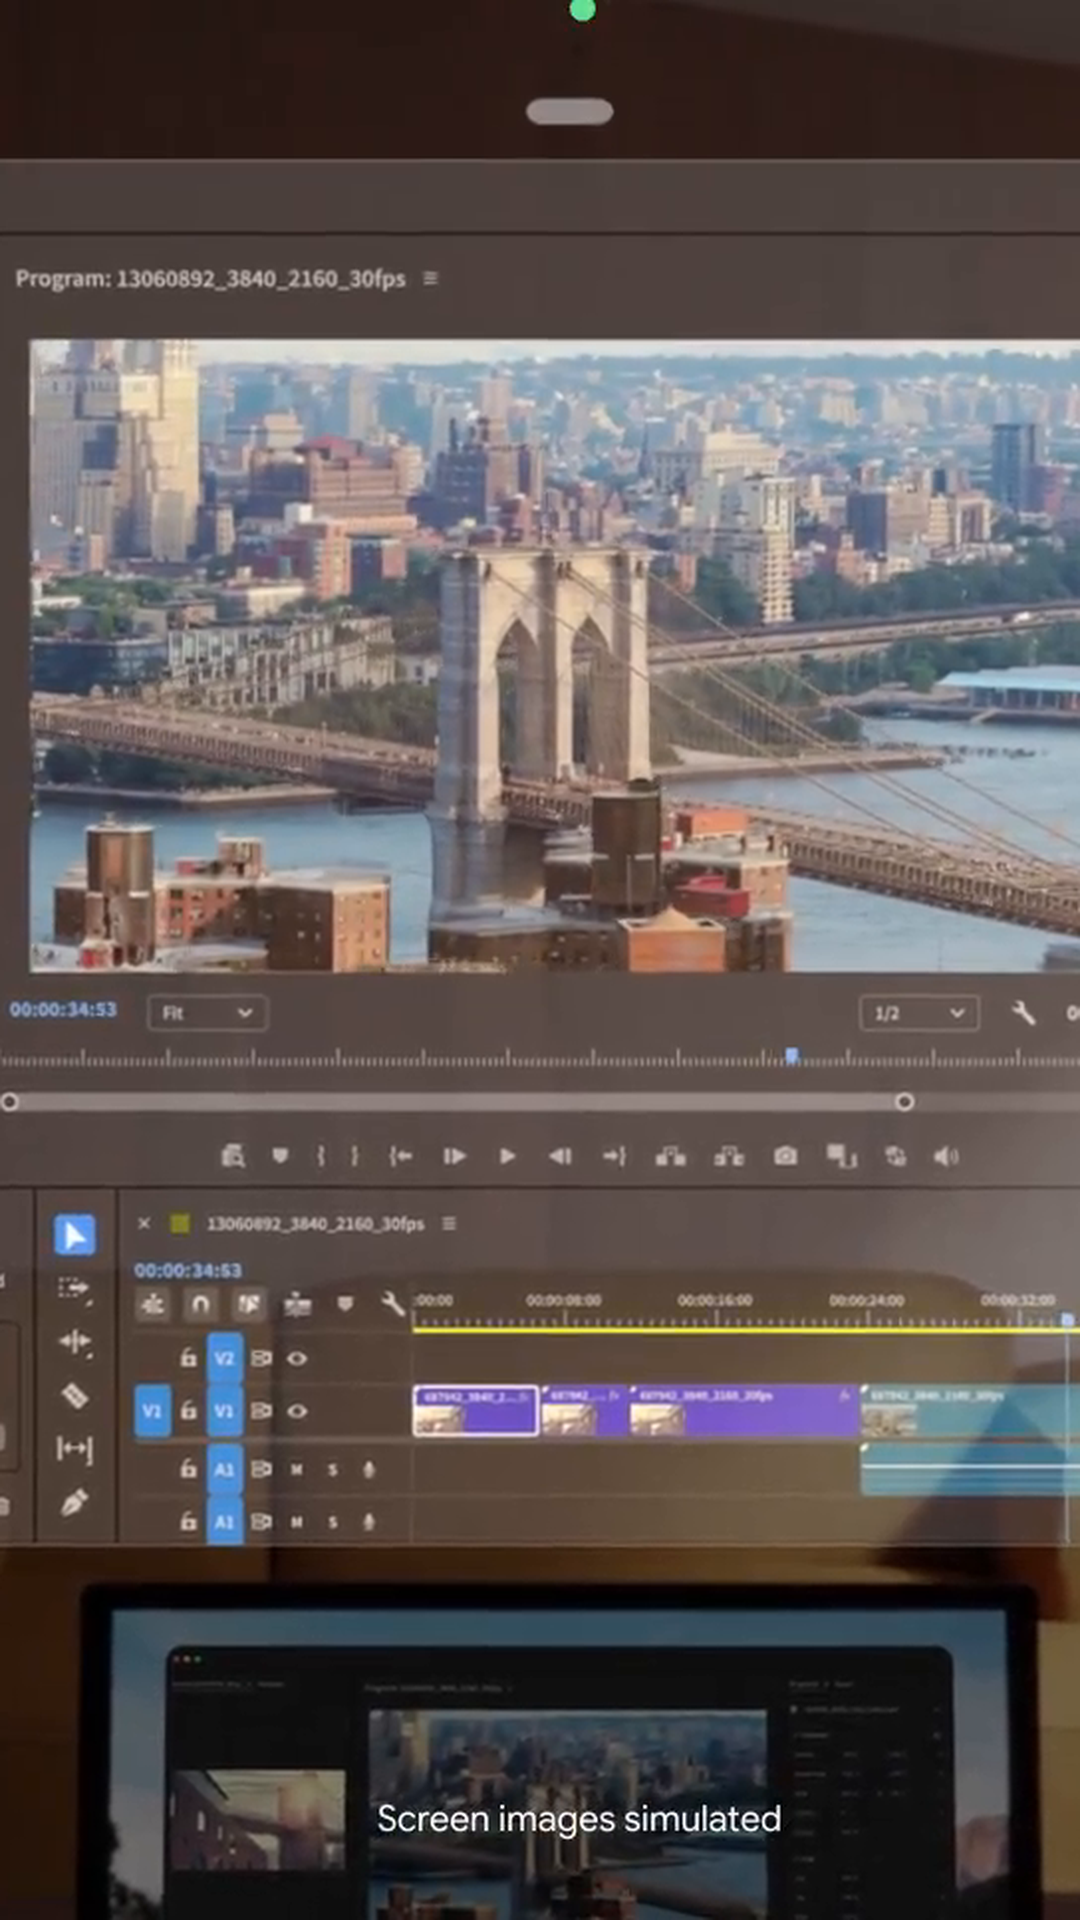The image size is (1080, 1920).
Task: Select the first purple clip on V1
Action: (476, 1411)
